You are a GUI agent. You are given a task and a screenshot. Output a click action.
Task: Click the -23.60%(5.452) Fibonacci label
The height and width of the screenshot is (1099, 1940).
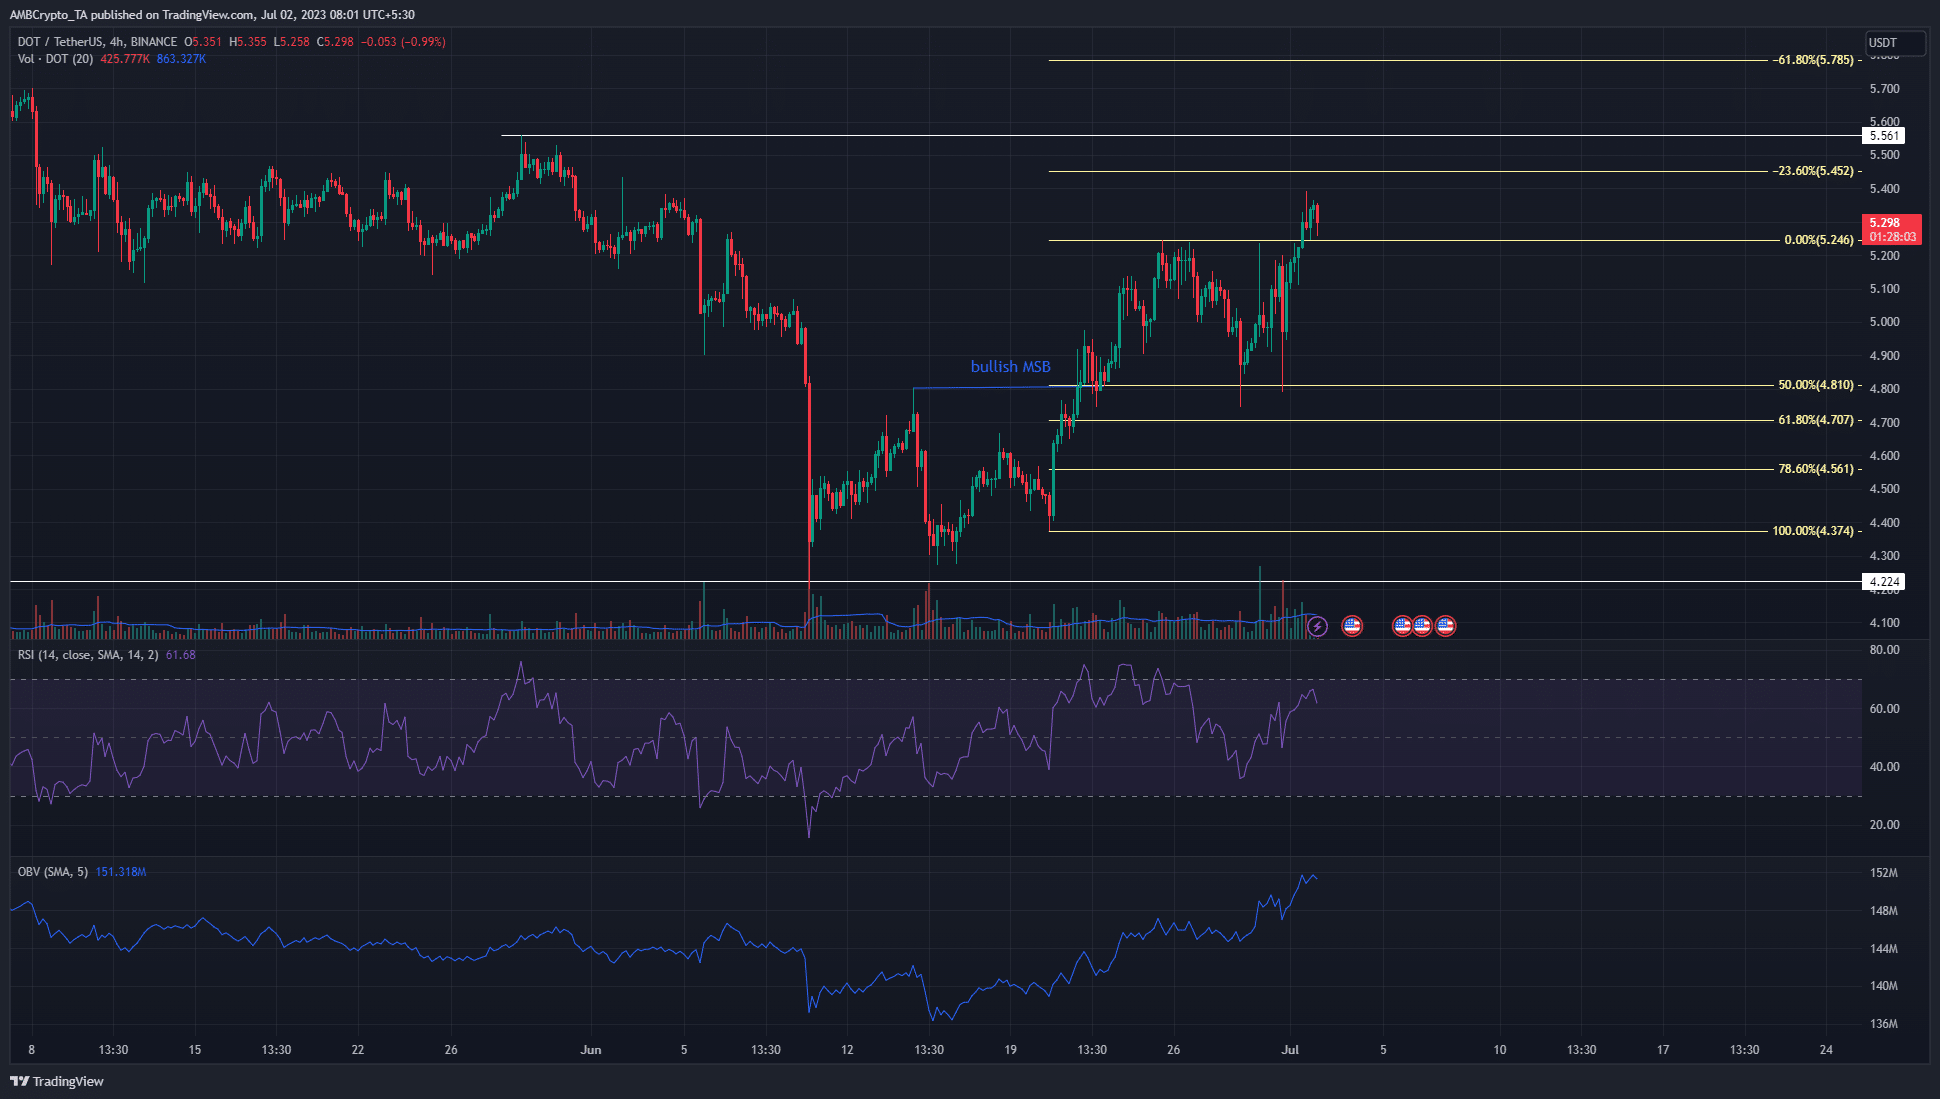1815,171
